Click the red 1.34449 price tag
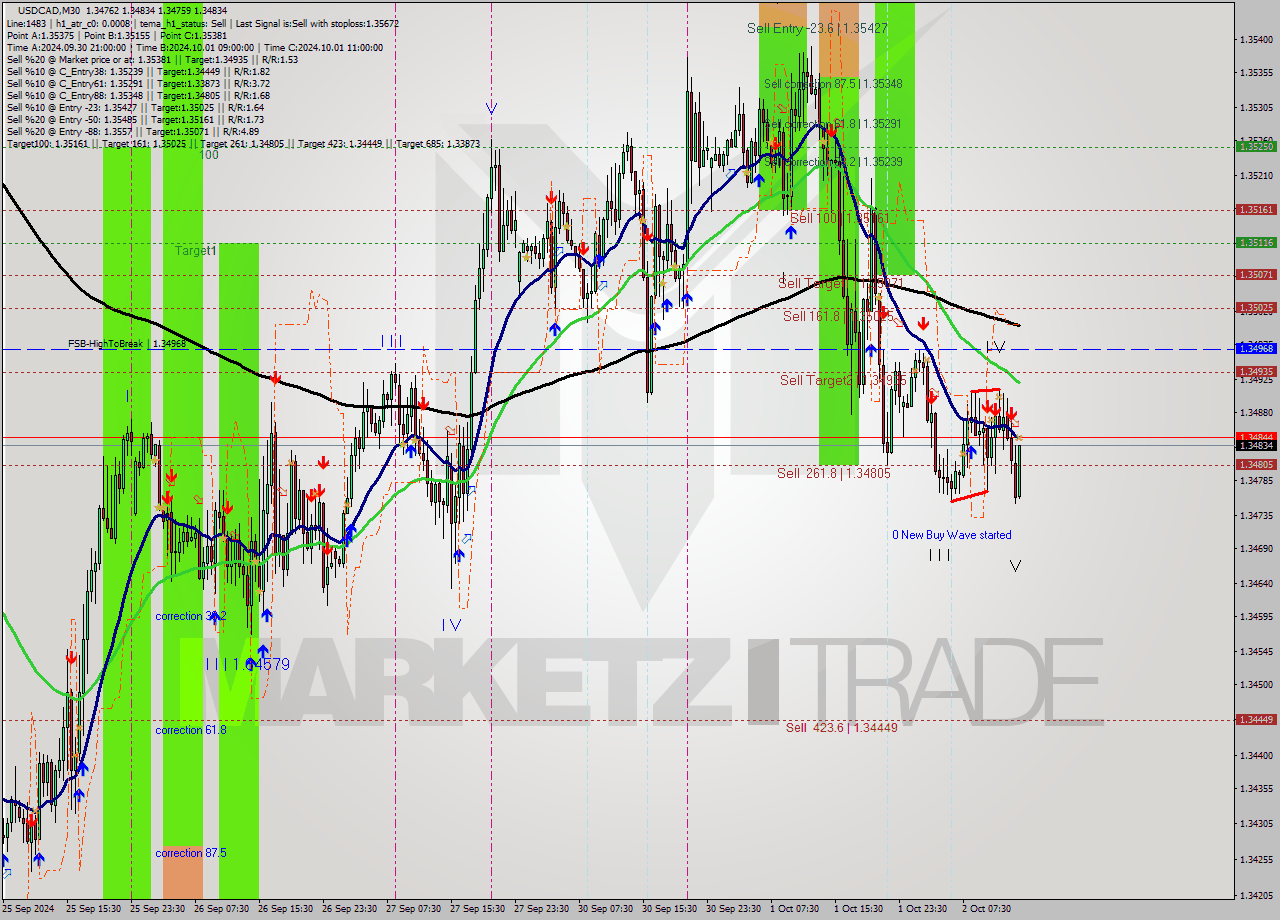 click(x=1256, y=719)
